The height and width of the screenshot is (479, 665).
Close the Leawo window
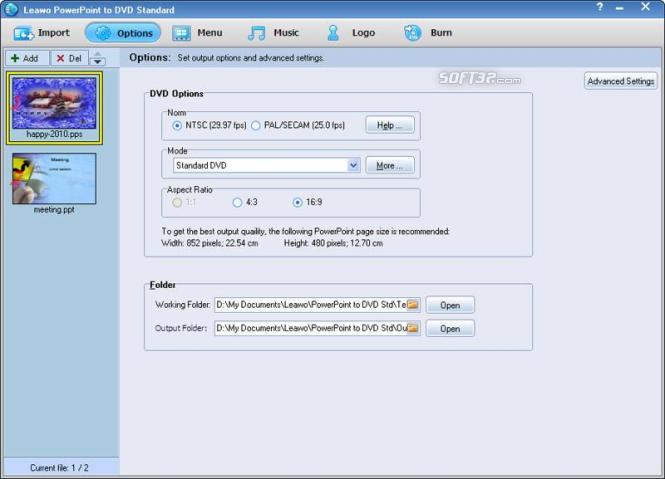click(645, 7)
